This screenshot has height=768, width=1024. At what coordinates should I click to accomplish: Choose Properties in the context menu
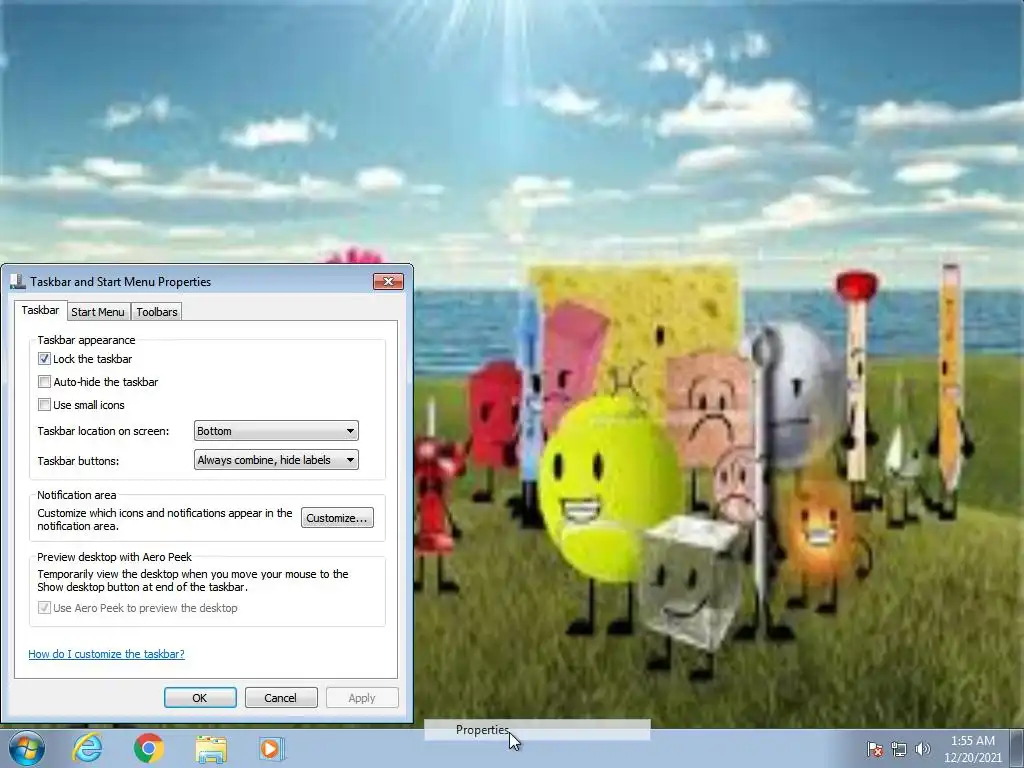tap(537, 730)
